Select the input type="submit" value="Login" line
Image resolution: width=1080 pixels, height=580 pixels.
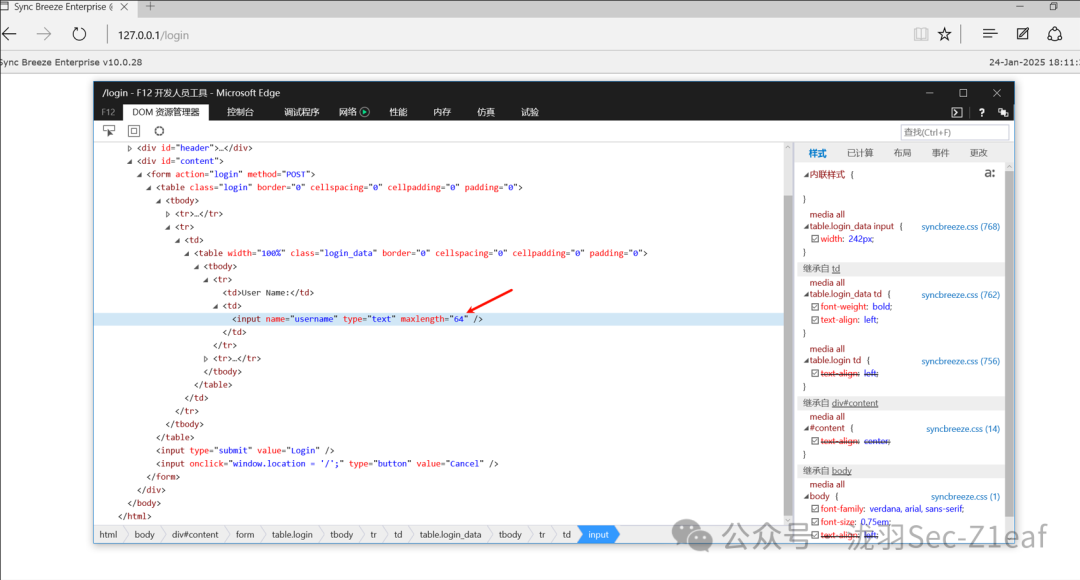(245, 450)
